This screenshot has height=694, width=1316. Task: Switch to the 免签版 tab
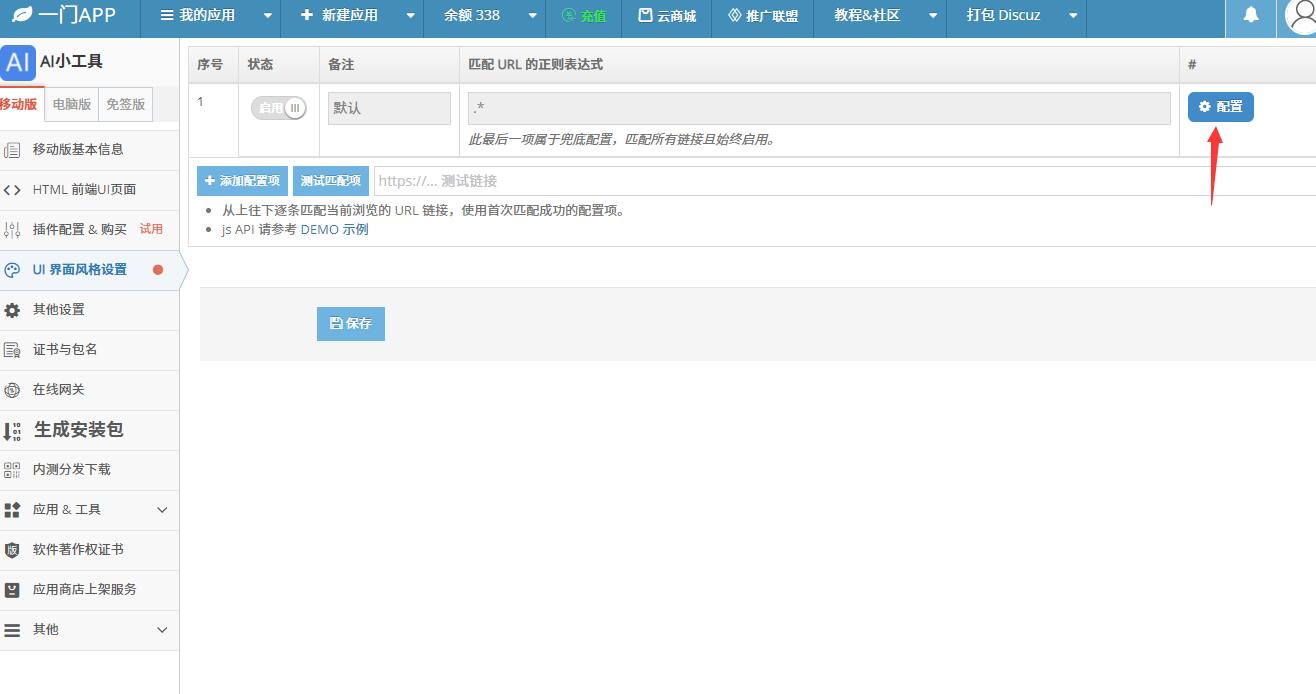tap(125, 104)
